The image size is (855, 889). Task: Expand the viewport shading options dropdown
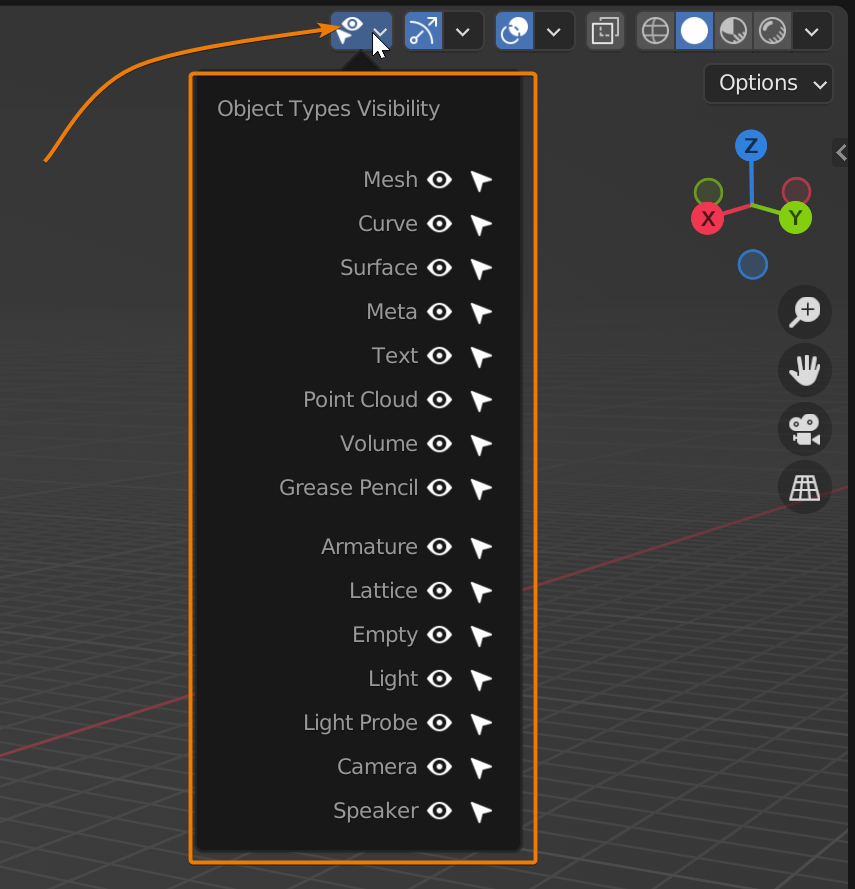click(812, 32)
